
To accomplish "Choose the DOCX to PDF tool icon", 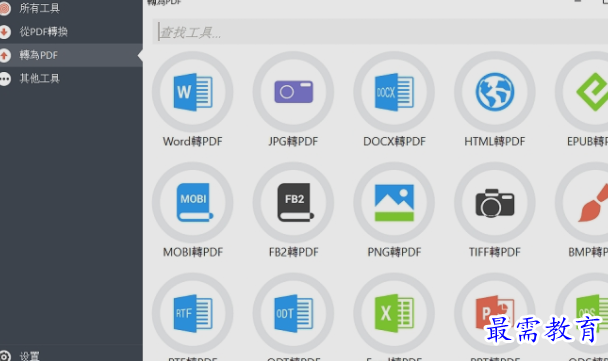I will [394, 92].
